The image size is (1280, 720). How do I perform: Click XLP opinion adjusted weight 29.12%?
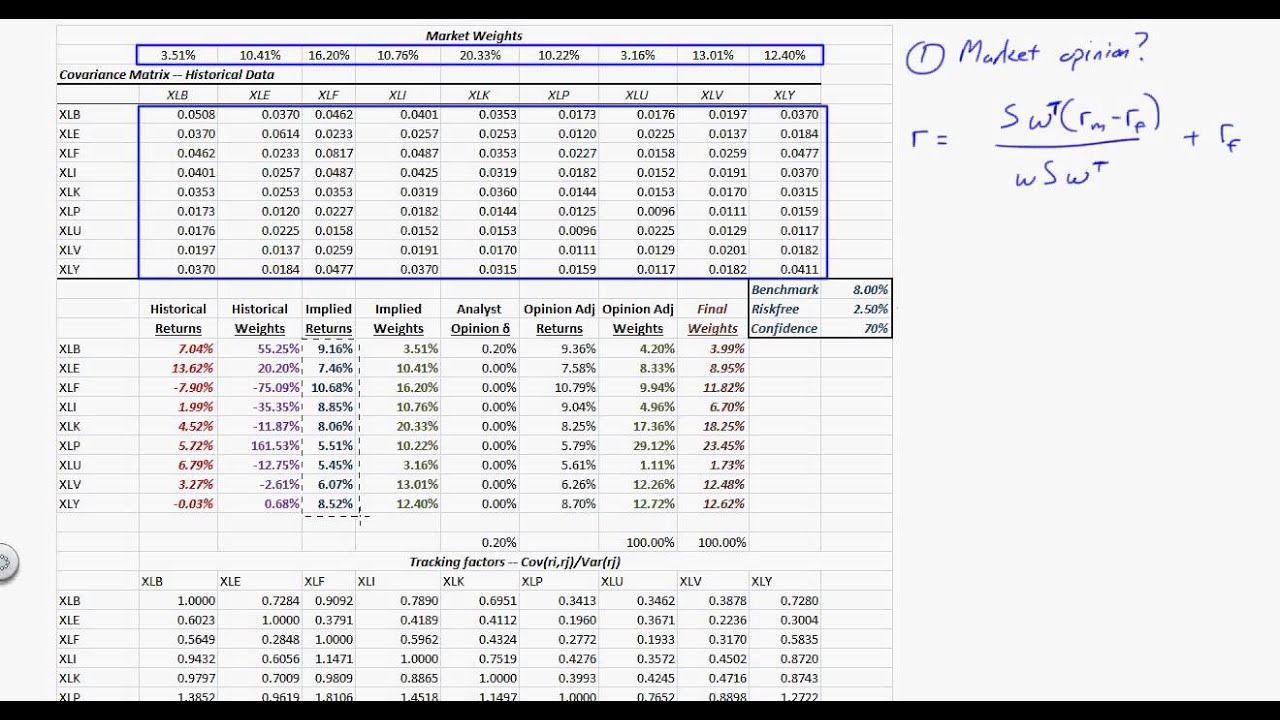(x=653, y=445)
